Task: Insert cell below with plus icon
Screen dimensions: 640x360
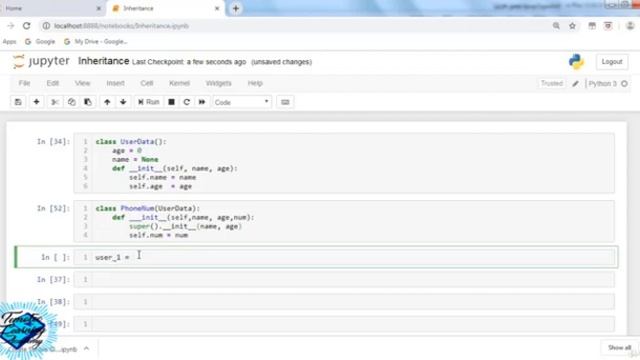Action: coord(36,102)
